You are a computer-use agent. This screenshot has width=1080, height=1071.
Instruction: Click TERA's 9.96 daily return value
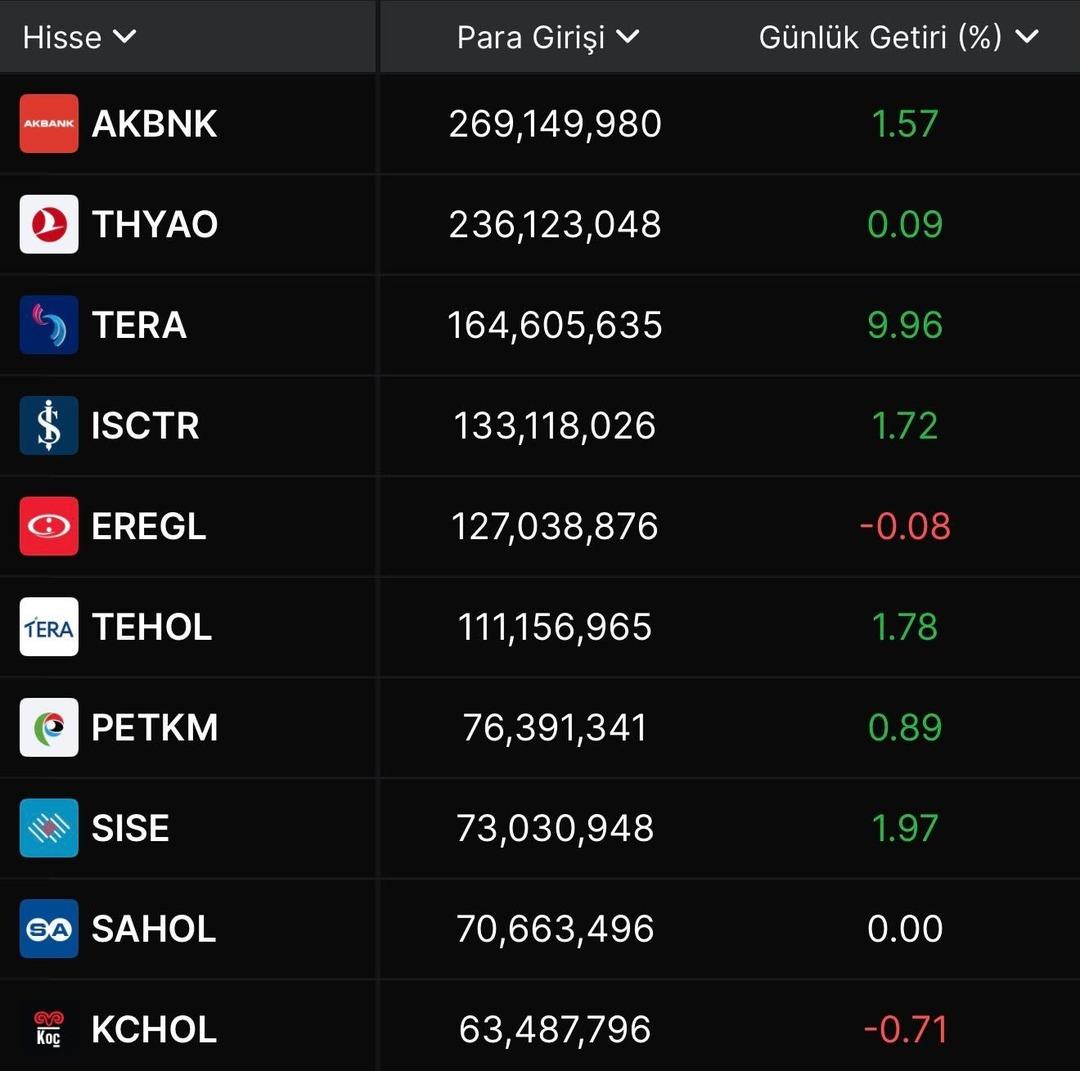pos(905,325)
